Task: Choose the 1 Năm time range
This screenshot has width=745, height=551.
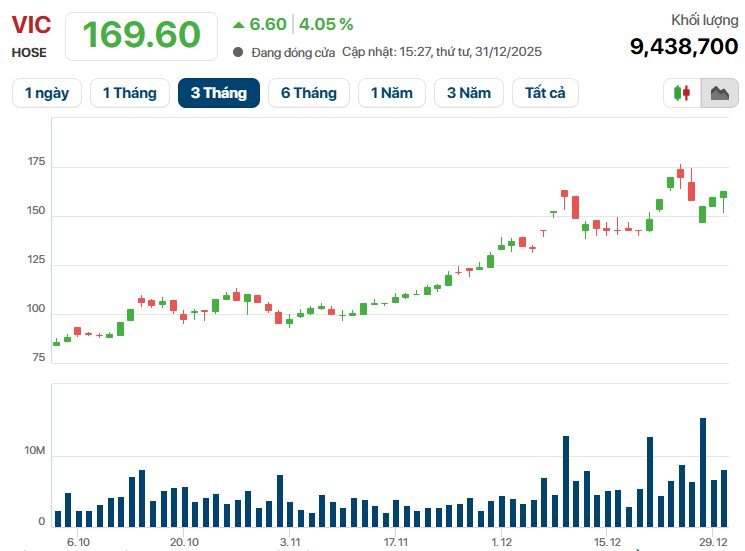Action: click(x=391, y=93)
